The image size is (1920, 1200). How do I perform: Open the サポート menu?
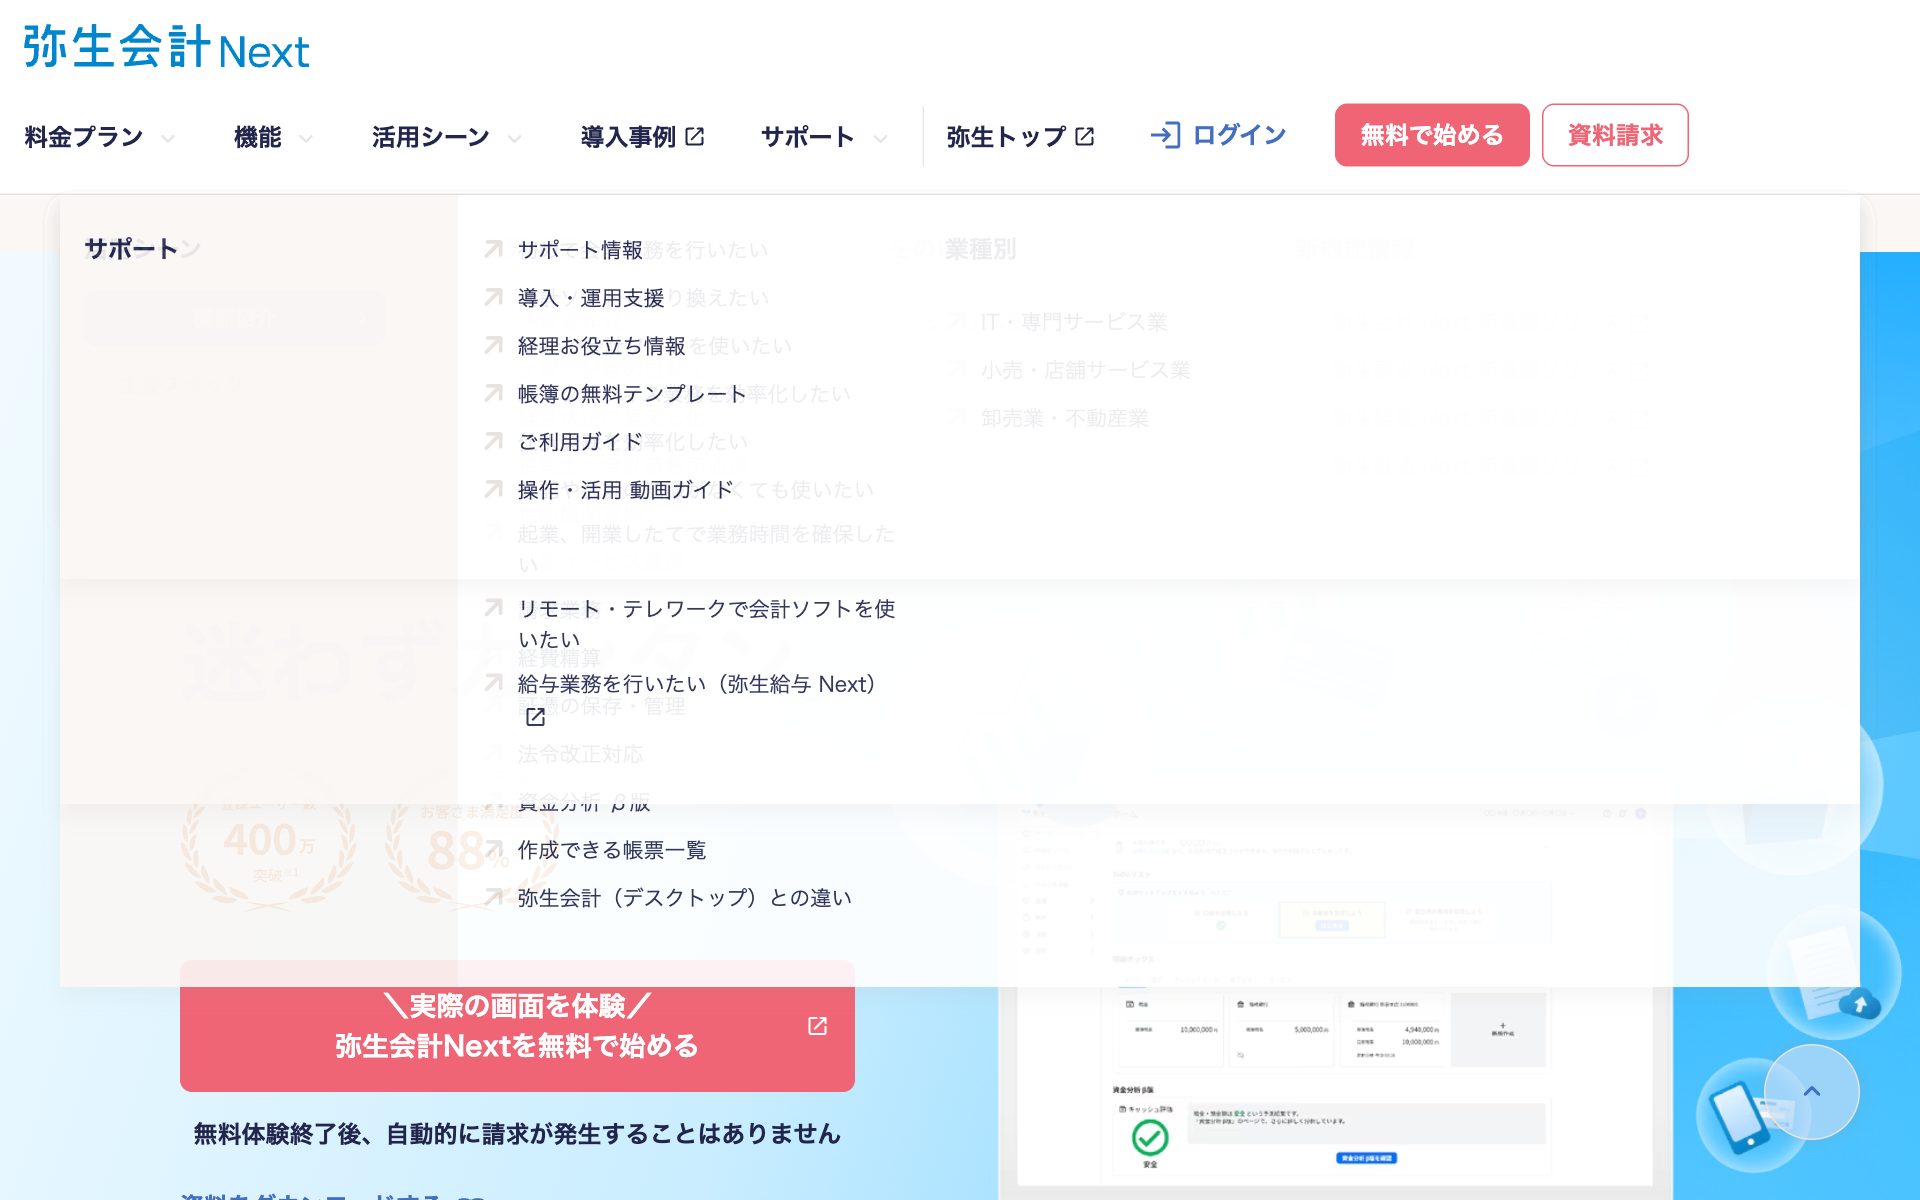coord(808,136)
